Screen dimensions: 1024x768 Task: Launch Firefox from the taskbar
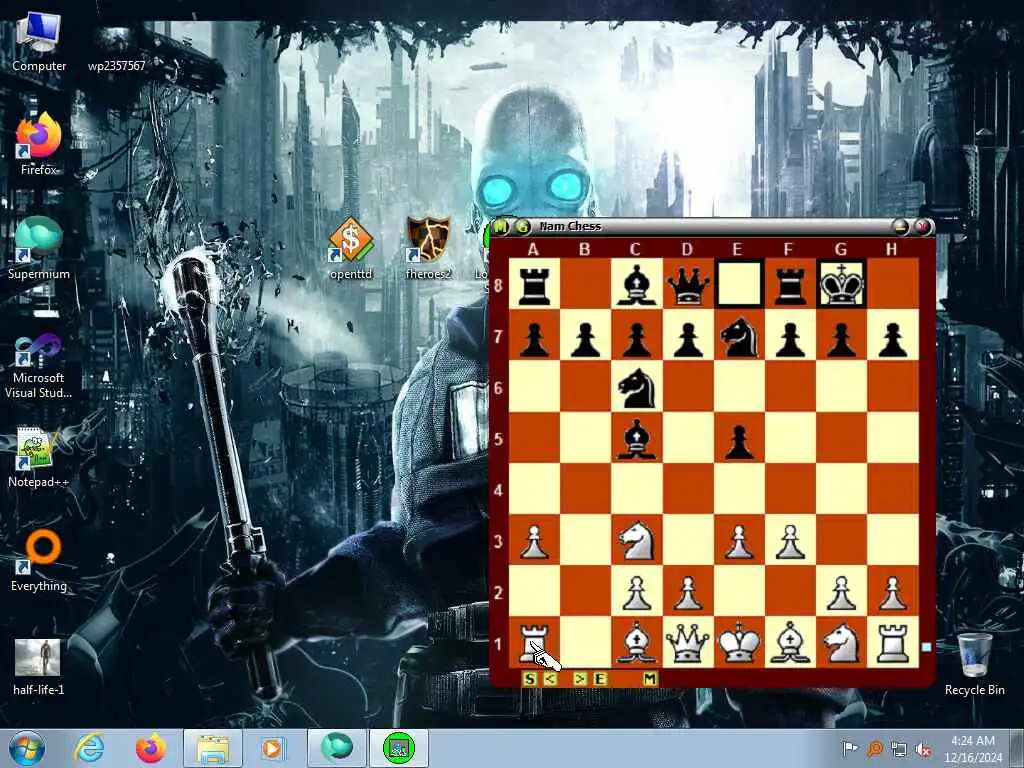pyautogui.click(x=150, y=748)
